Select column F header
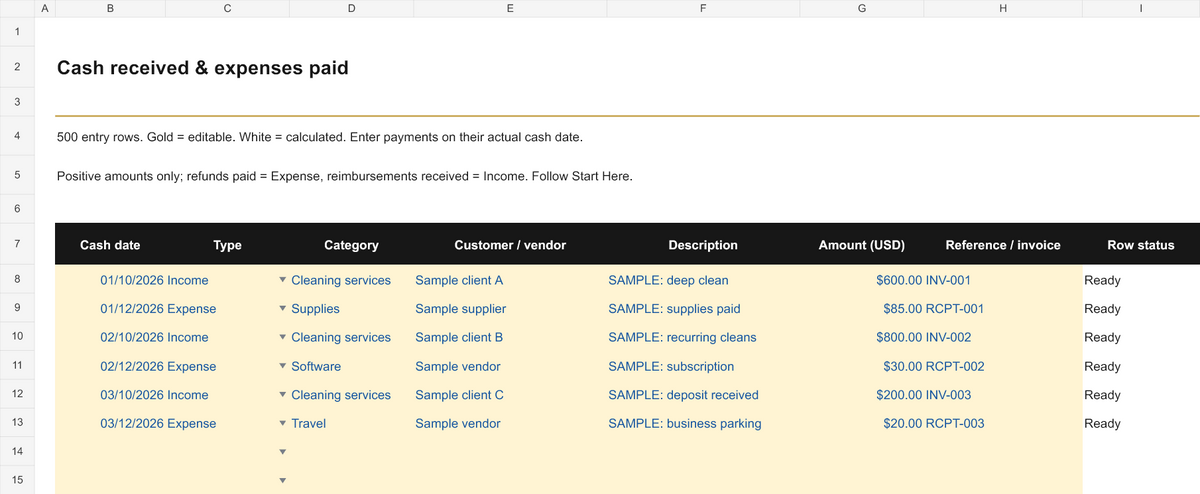The height and width of the screenshot is (494, 1200). (703, 8)
